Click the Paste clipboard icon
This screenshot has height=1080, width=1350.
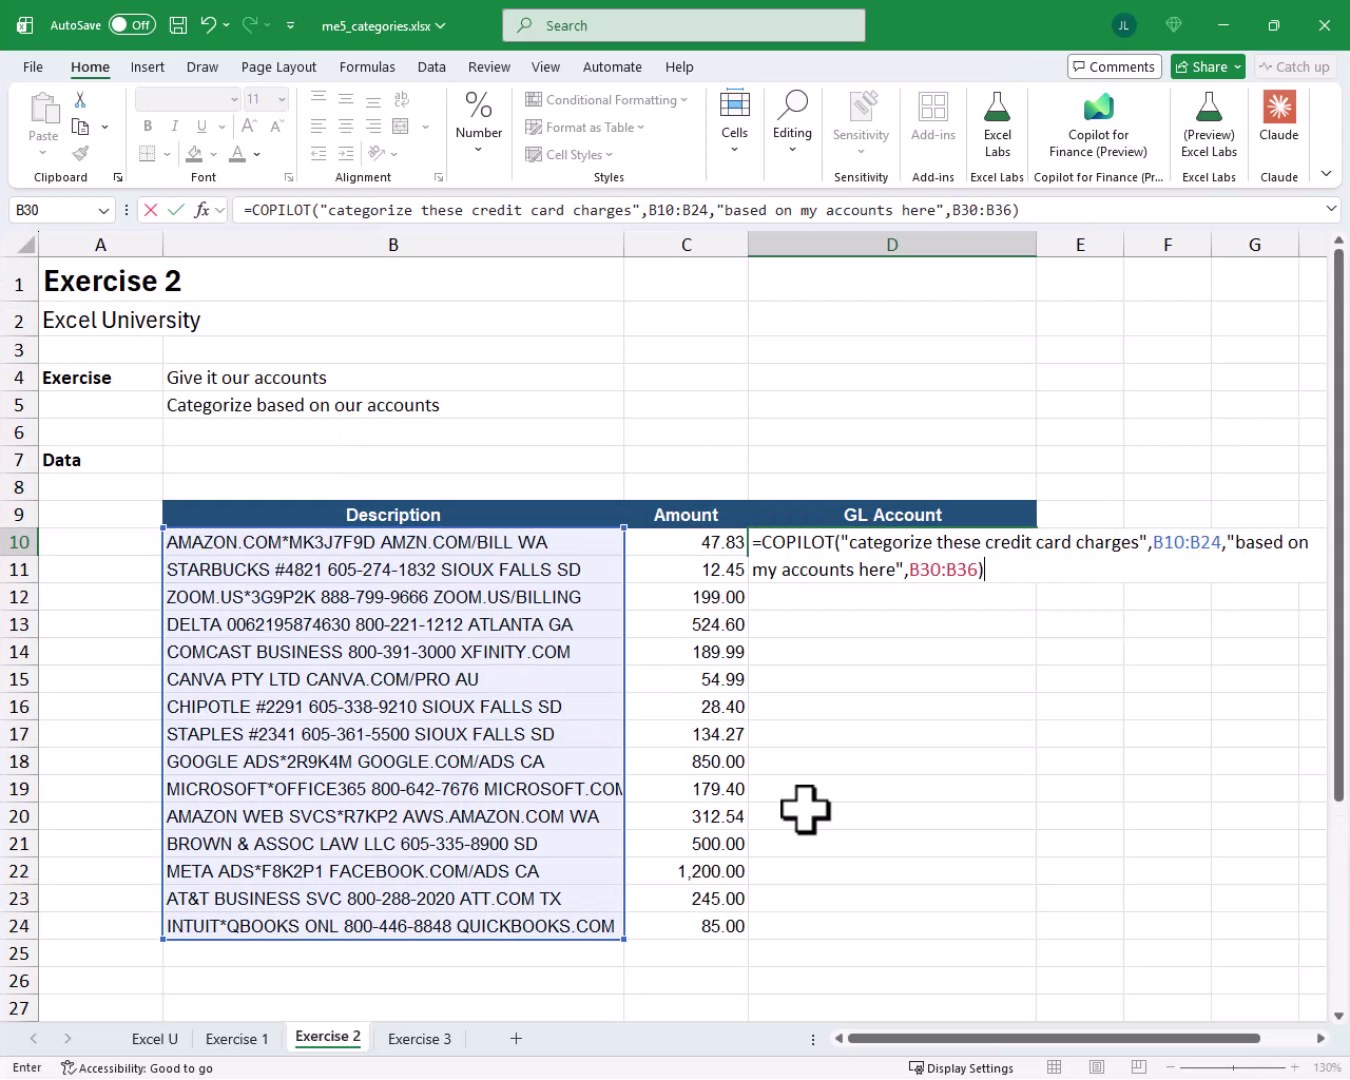point(43,107)
